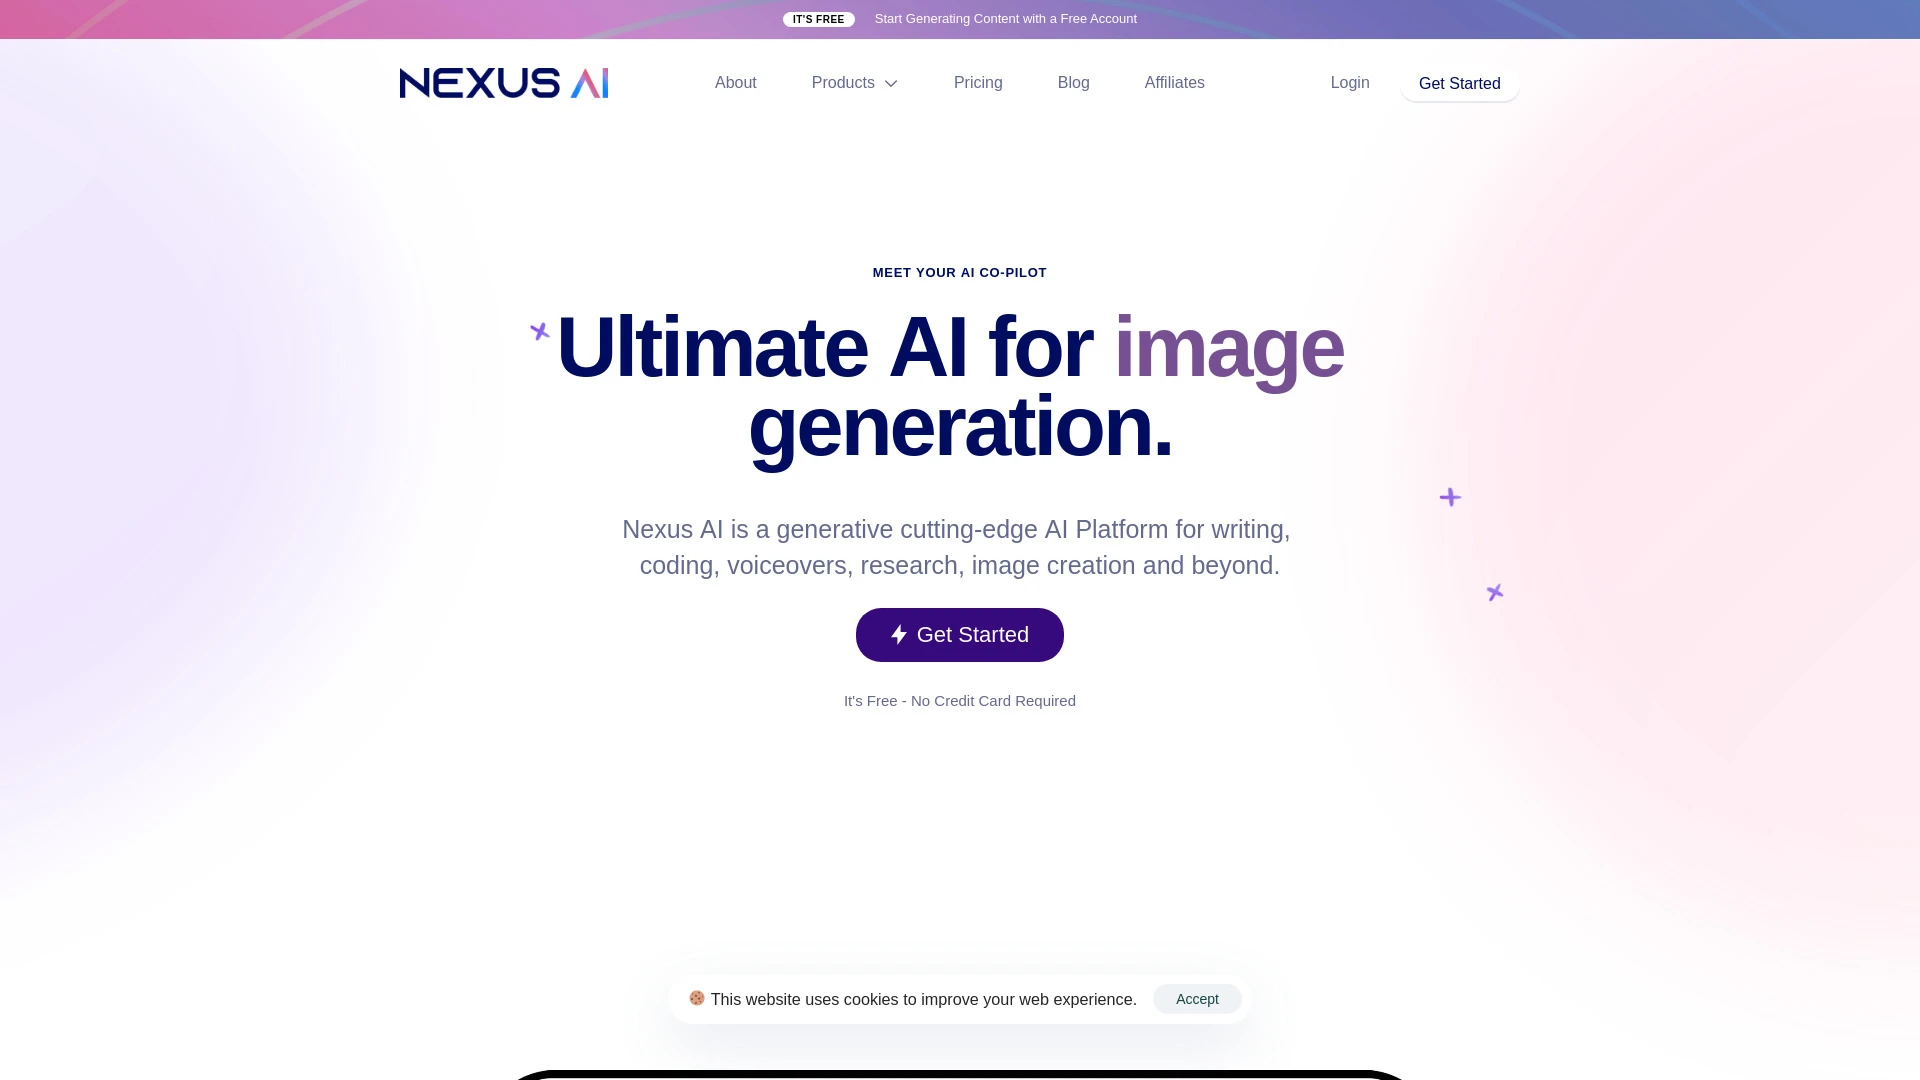Click Accept in the cookie banner
This screenshot has height=1080, width=1920.
pyautogui.click(x=1197, y=998)
